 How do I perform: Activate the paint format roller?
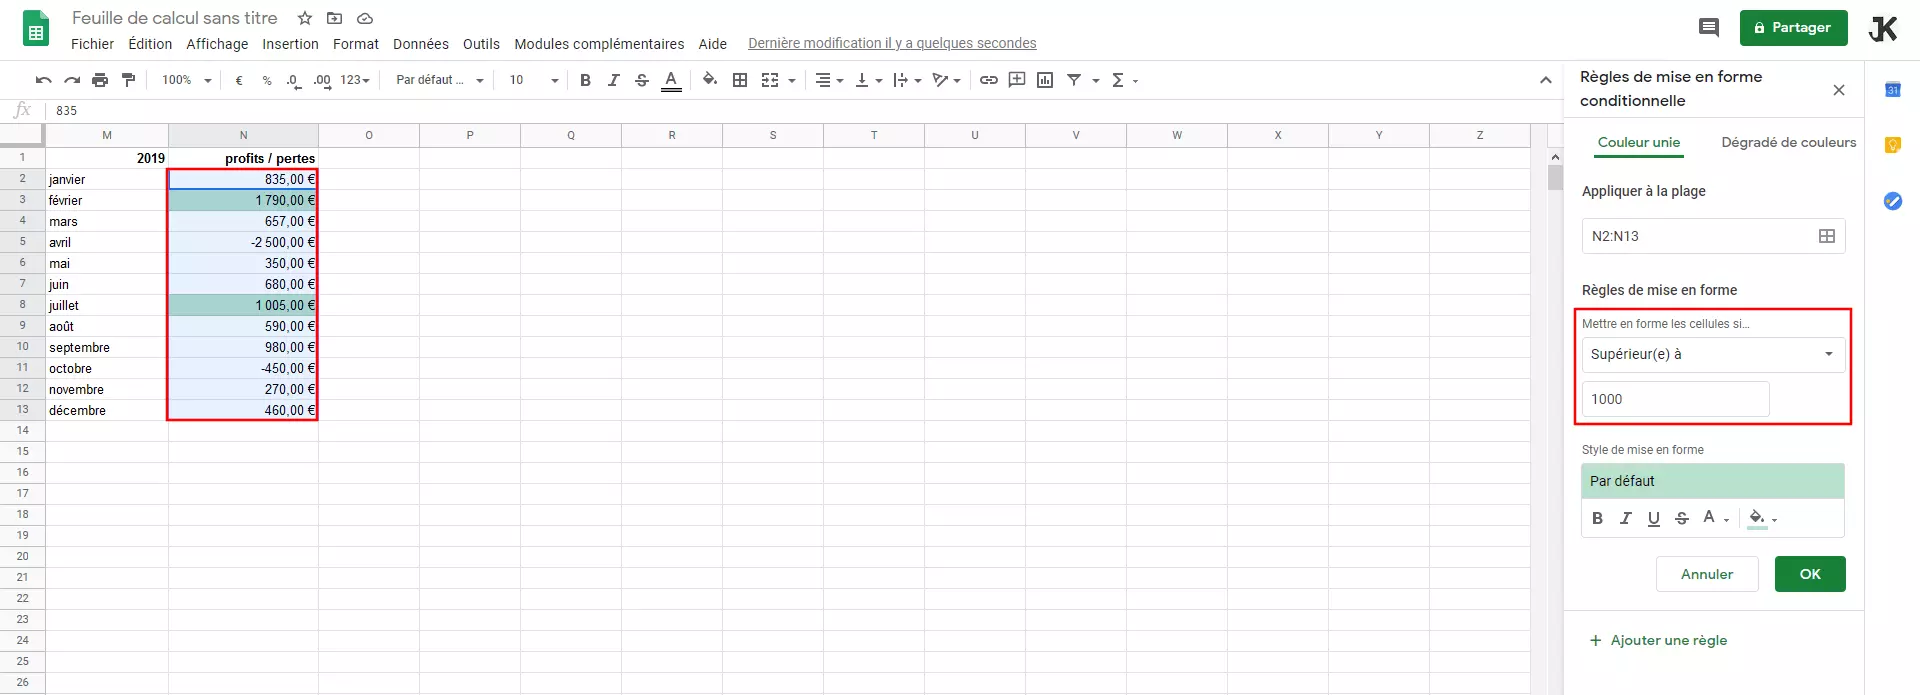coord(128,80)
